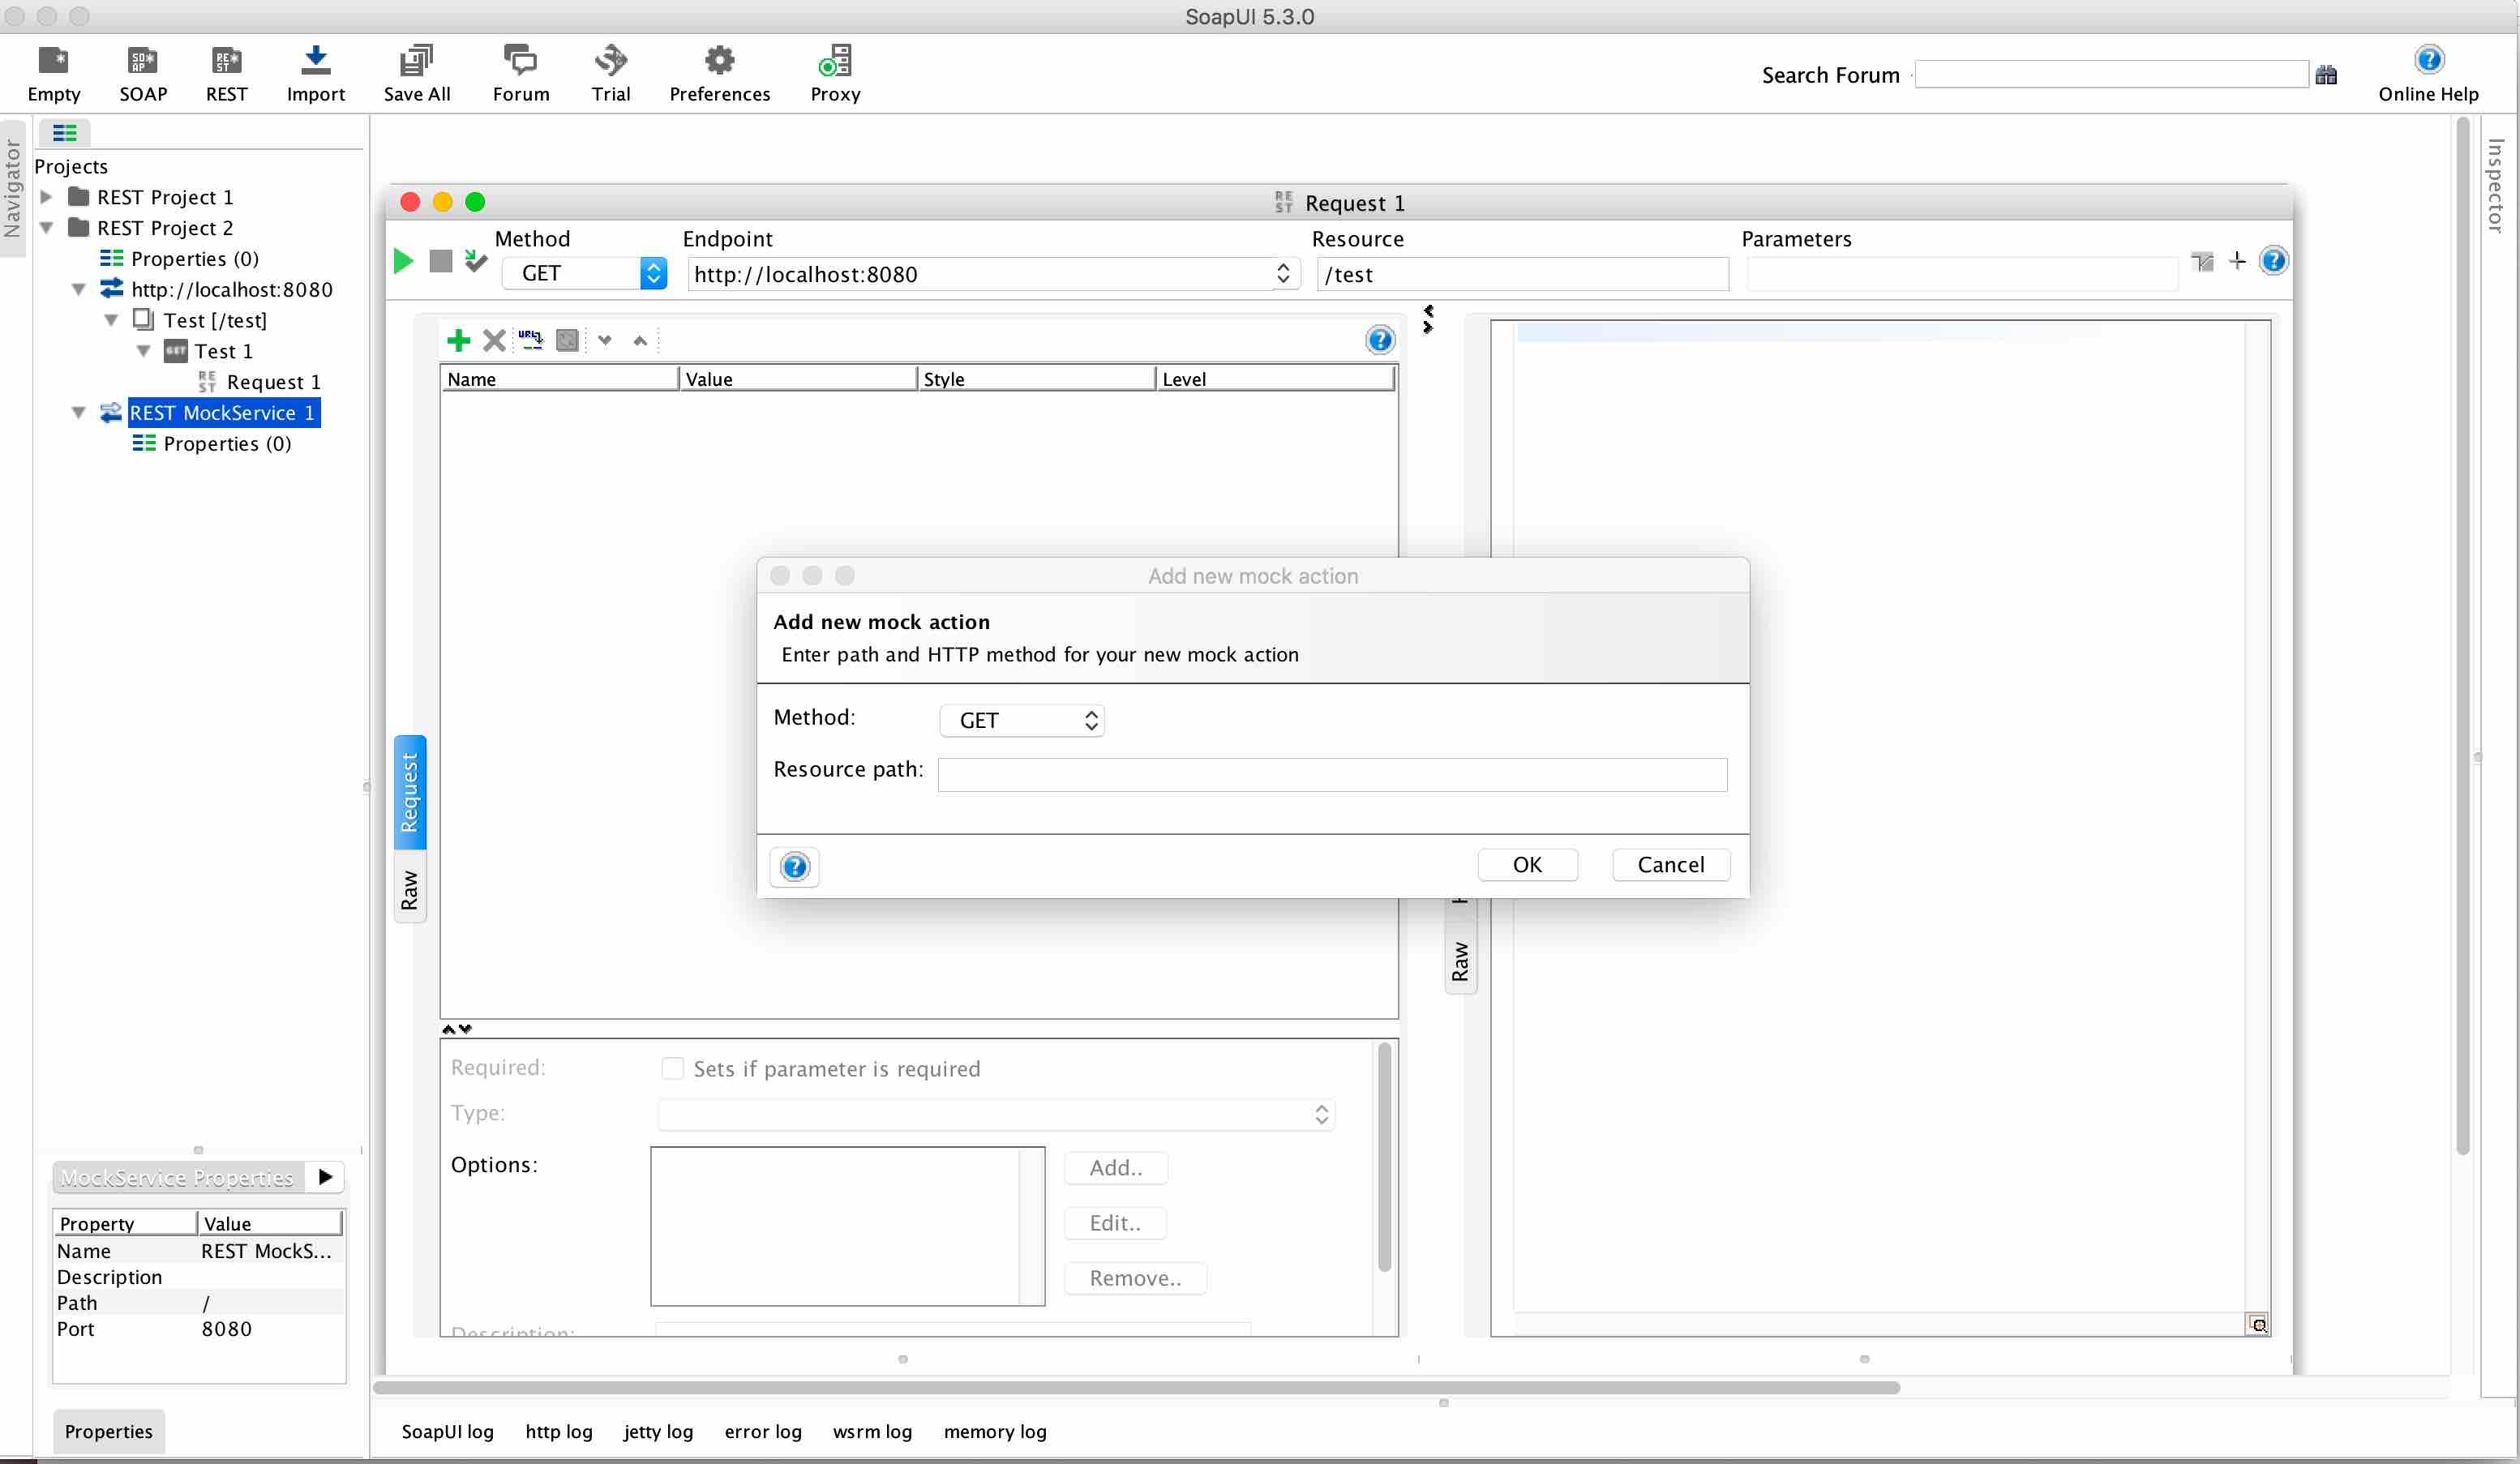Viewport: 2520px width, 1464px height.
Task: Collapse REST Project 2 tree node
Action: [x=46, y=228]
